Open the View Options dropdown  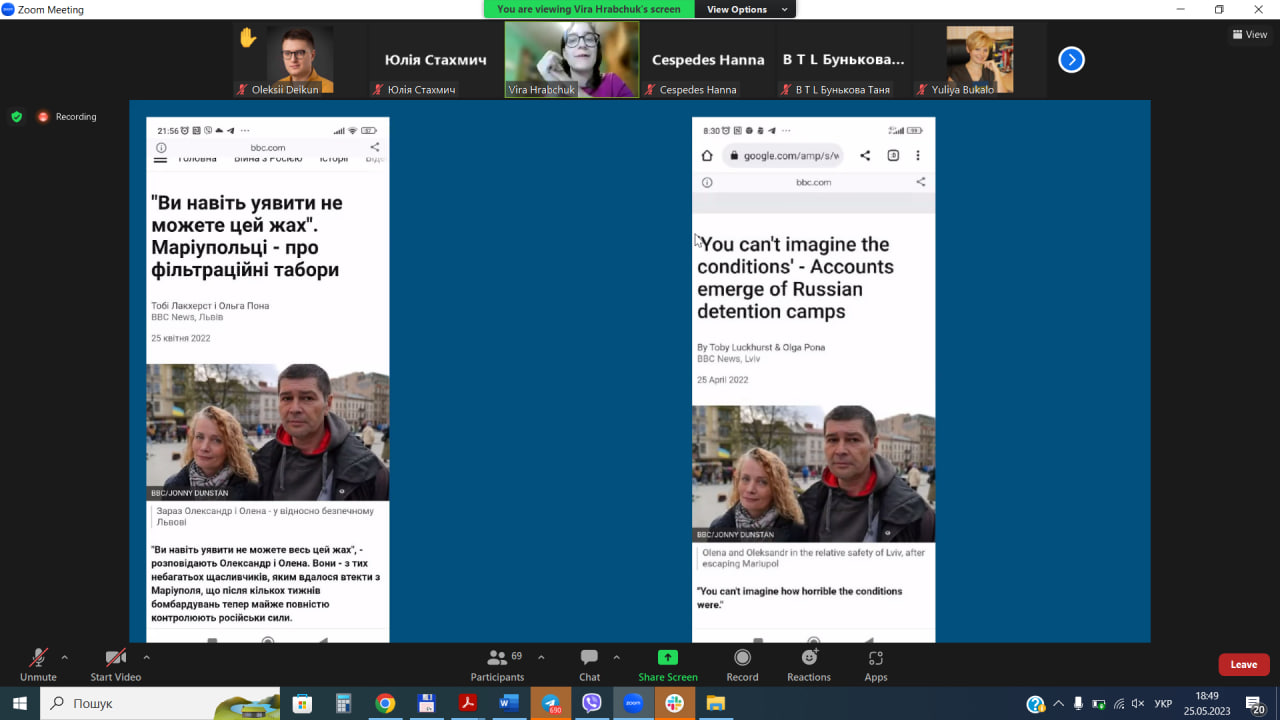747,9
